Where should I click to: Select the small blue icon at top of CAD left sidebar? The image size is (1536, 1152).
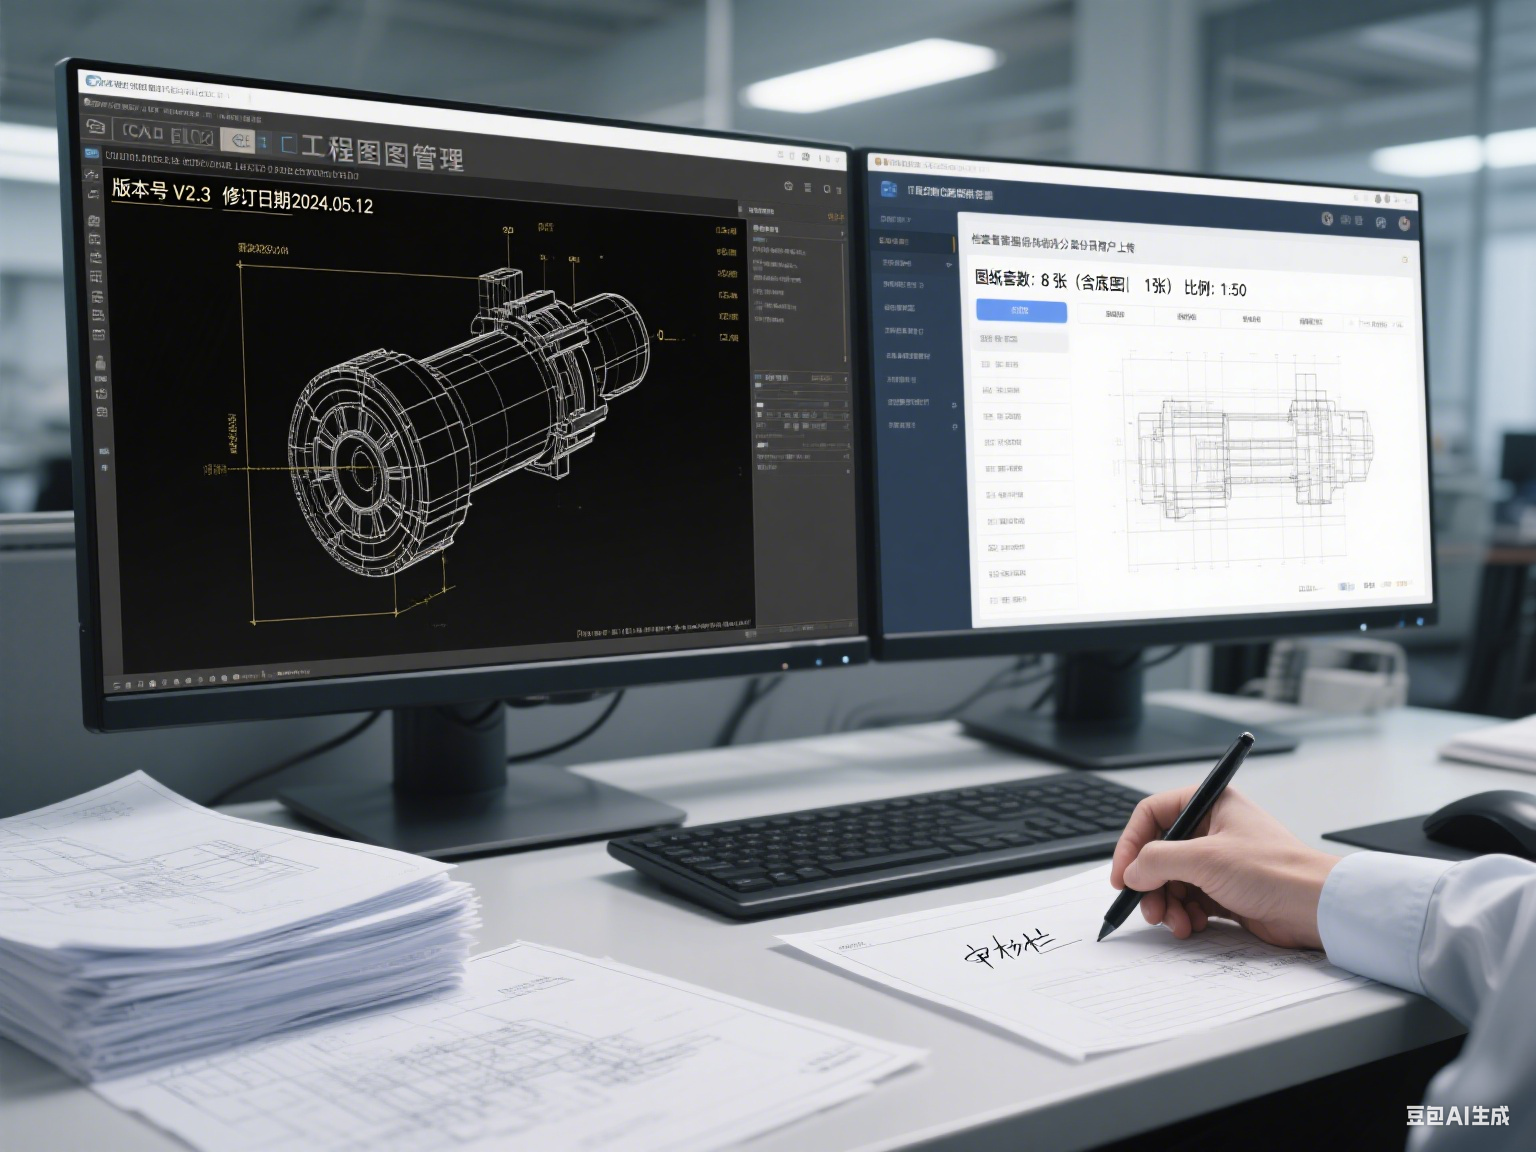point(92,154)
